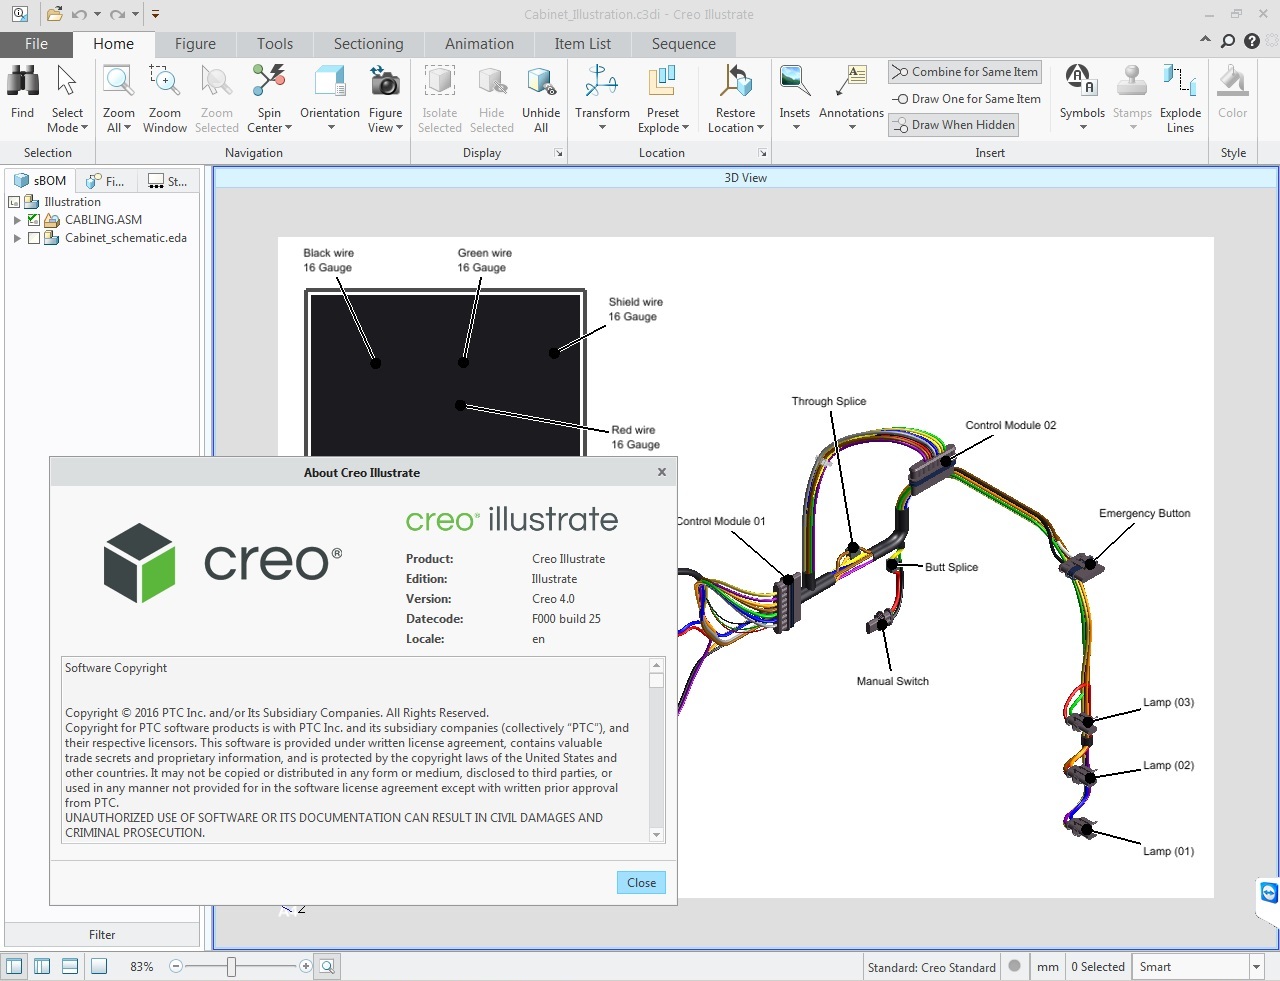Switch to the Item List ribbon tab
Viewport: 1280px width, 981px height.
coord(583,44)
